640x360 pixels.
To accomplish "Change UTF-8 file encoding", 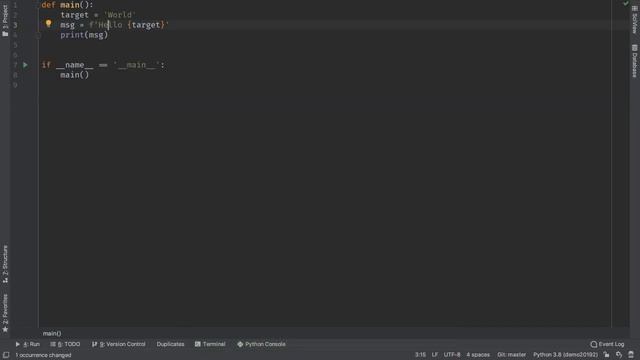I will (452, 355).
